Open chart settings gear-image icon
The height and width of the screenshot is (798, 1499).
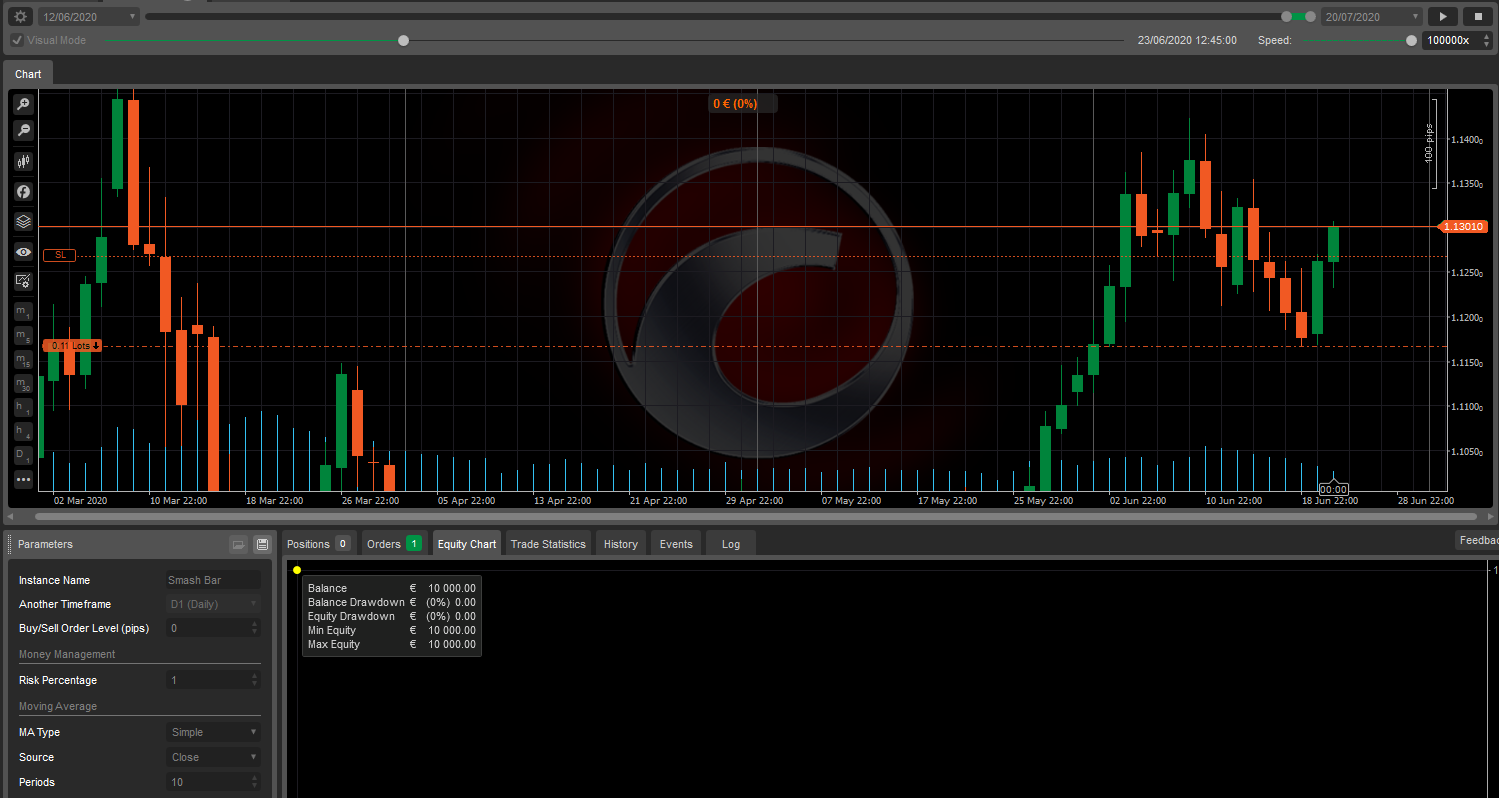click(23, 282)
